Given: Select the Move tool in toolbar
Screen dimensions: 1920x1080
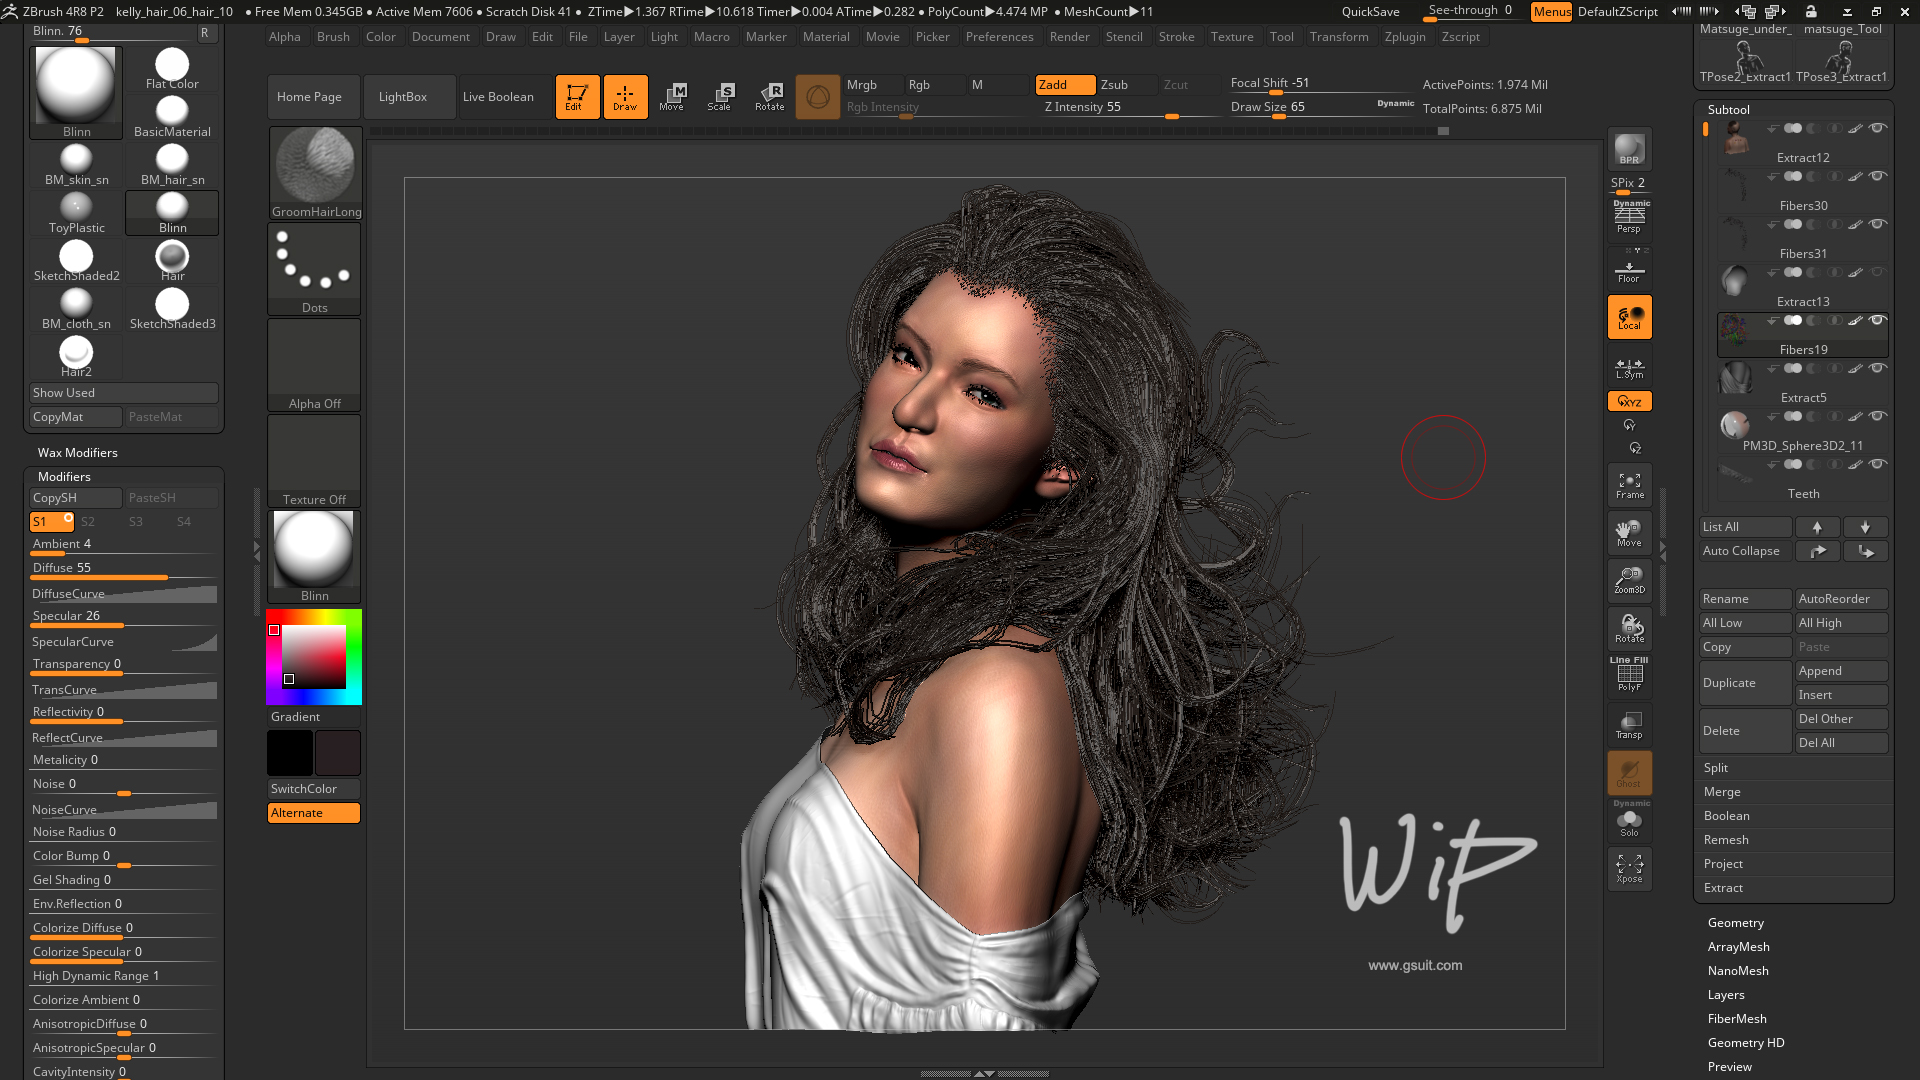Looking at the screenshot, I should coord(673,94).
